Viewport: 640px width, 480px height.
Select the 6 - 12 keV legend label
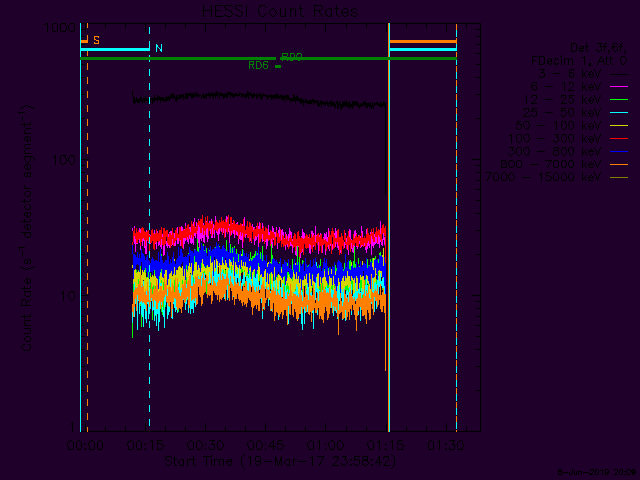(x=565, y=87)
